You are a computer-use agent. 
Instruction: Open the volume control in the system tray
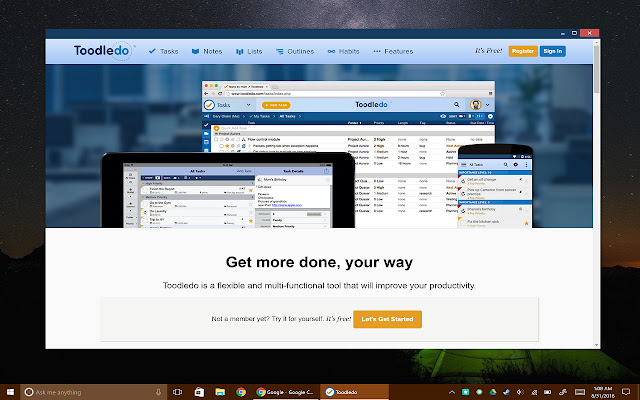(x=520, y=392)
